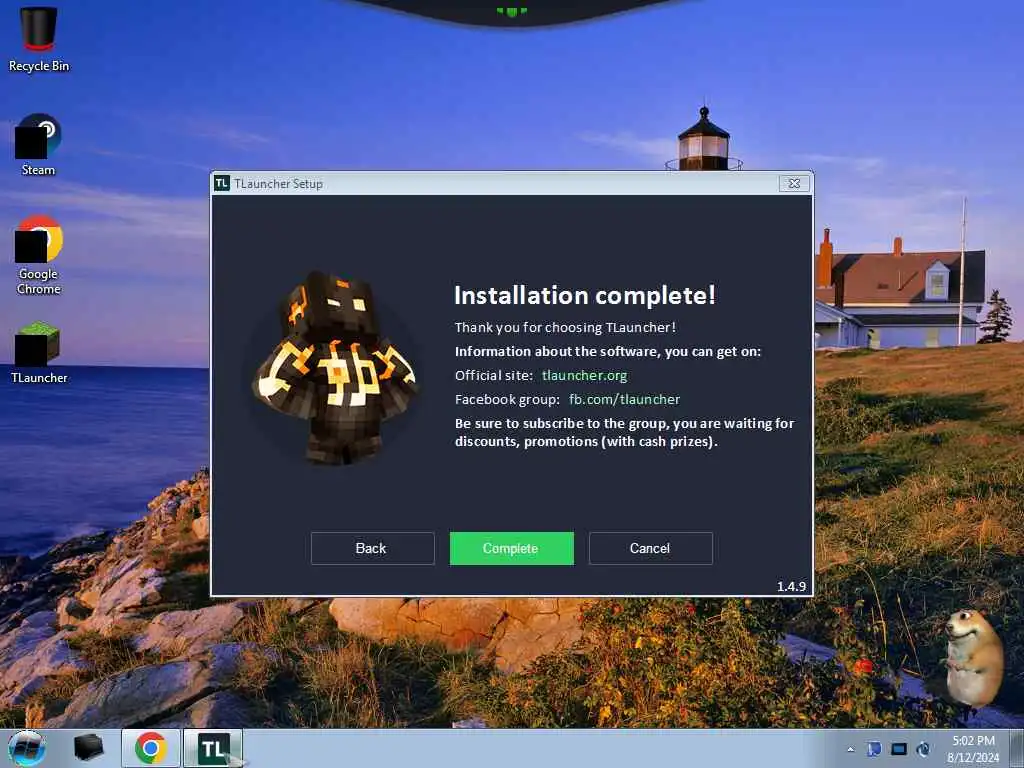
Task: Click the hamster desktop gadget
Action: tap(973, 657)
